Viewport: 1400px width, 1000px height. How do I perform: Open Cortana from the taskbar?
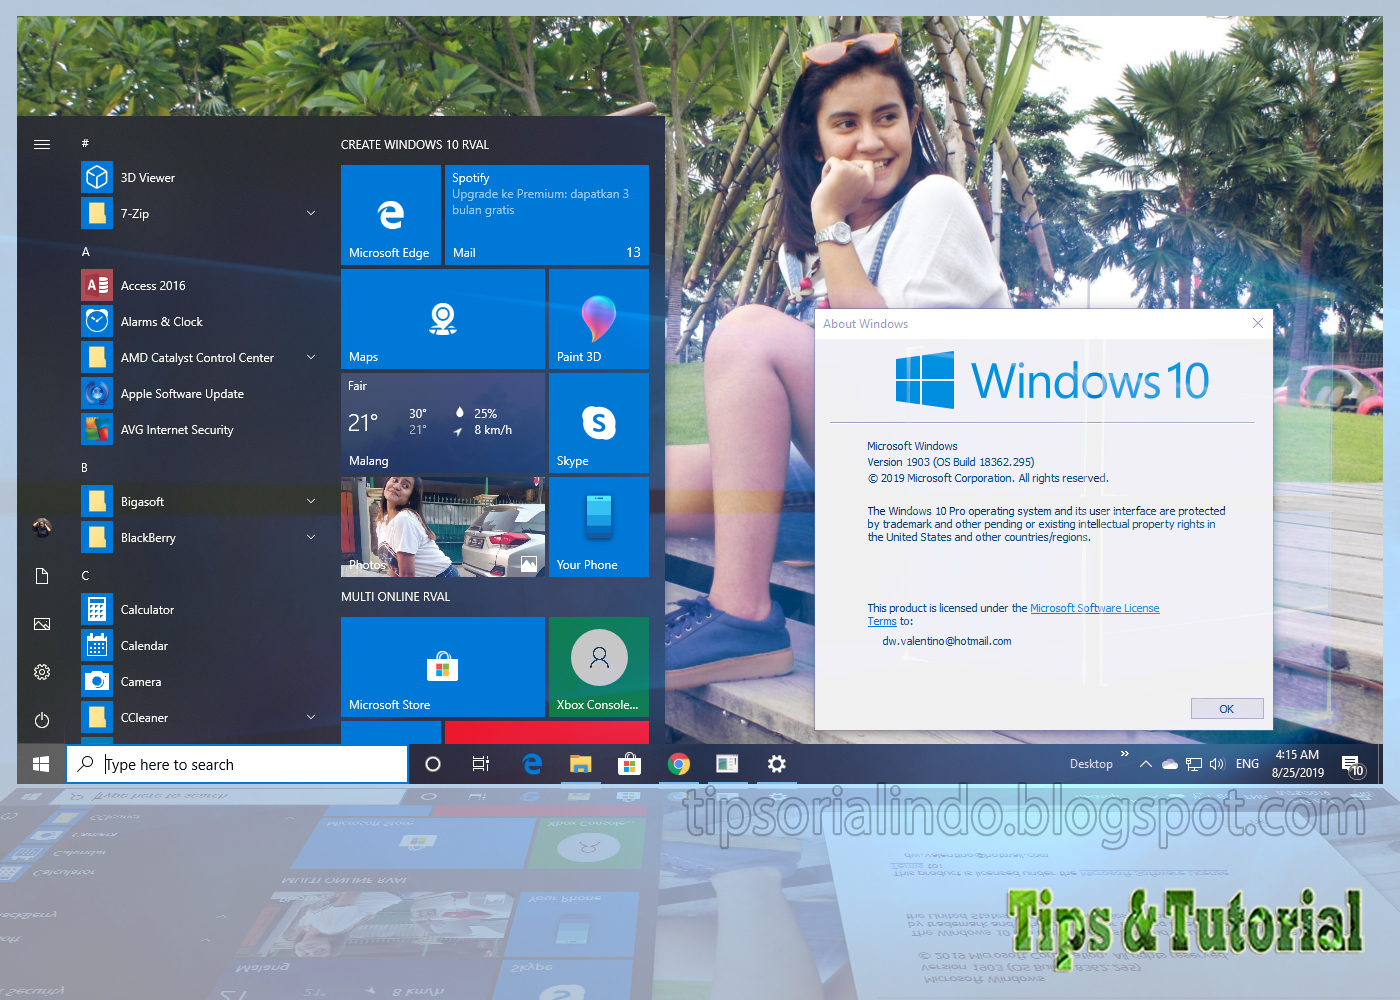point(433,764)
